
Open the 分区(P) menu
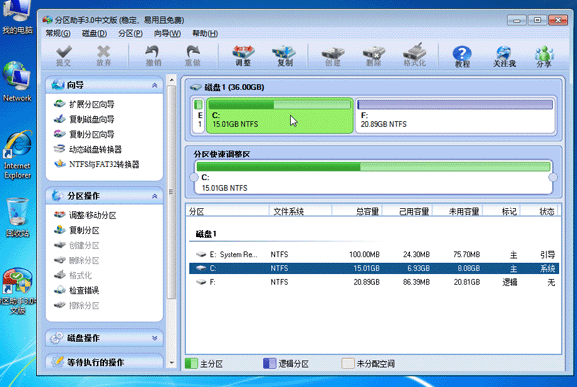(130, 33)
